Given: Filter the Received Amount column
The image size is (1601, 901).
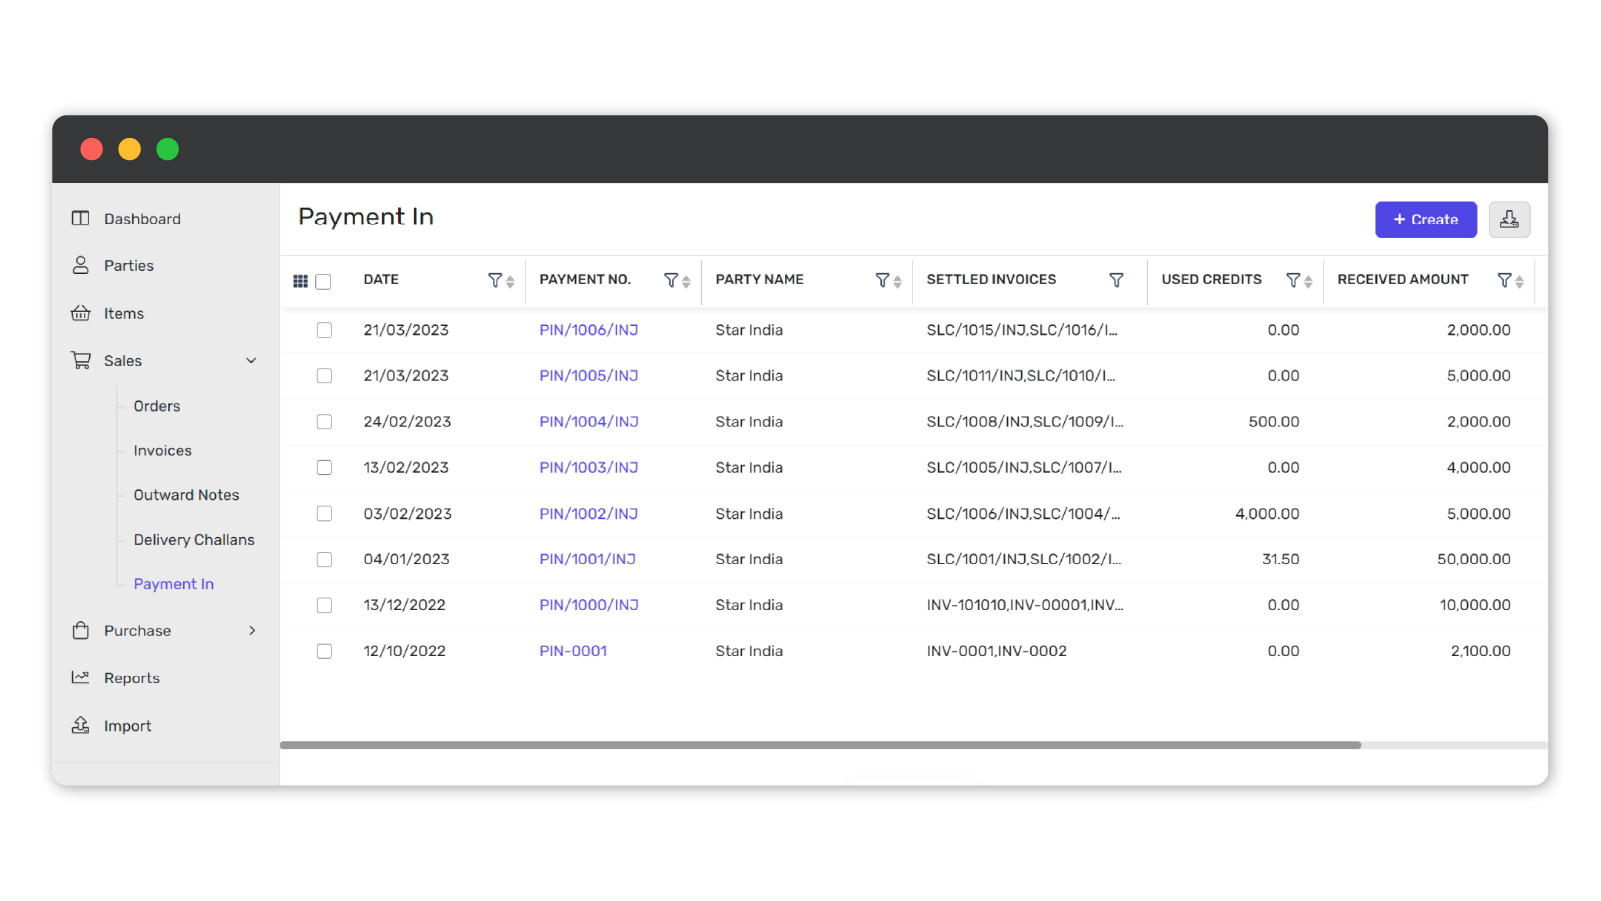Looking at the screenshot, I should 1504,280.
